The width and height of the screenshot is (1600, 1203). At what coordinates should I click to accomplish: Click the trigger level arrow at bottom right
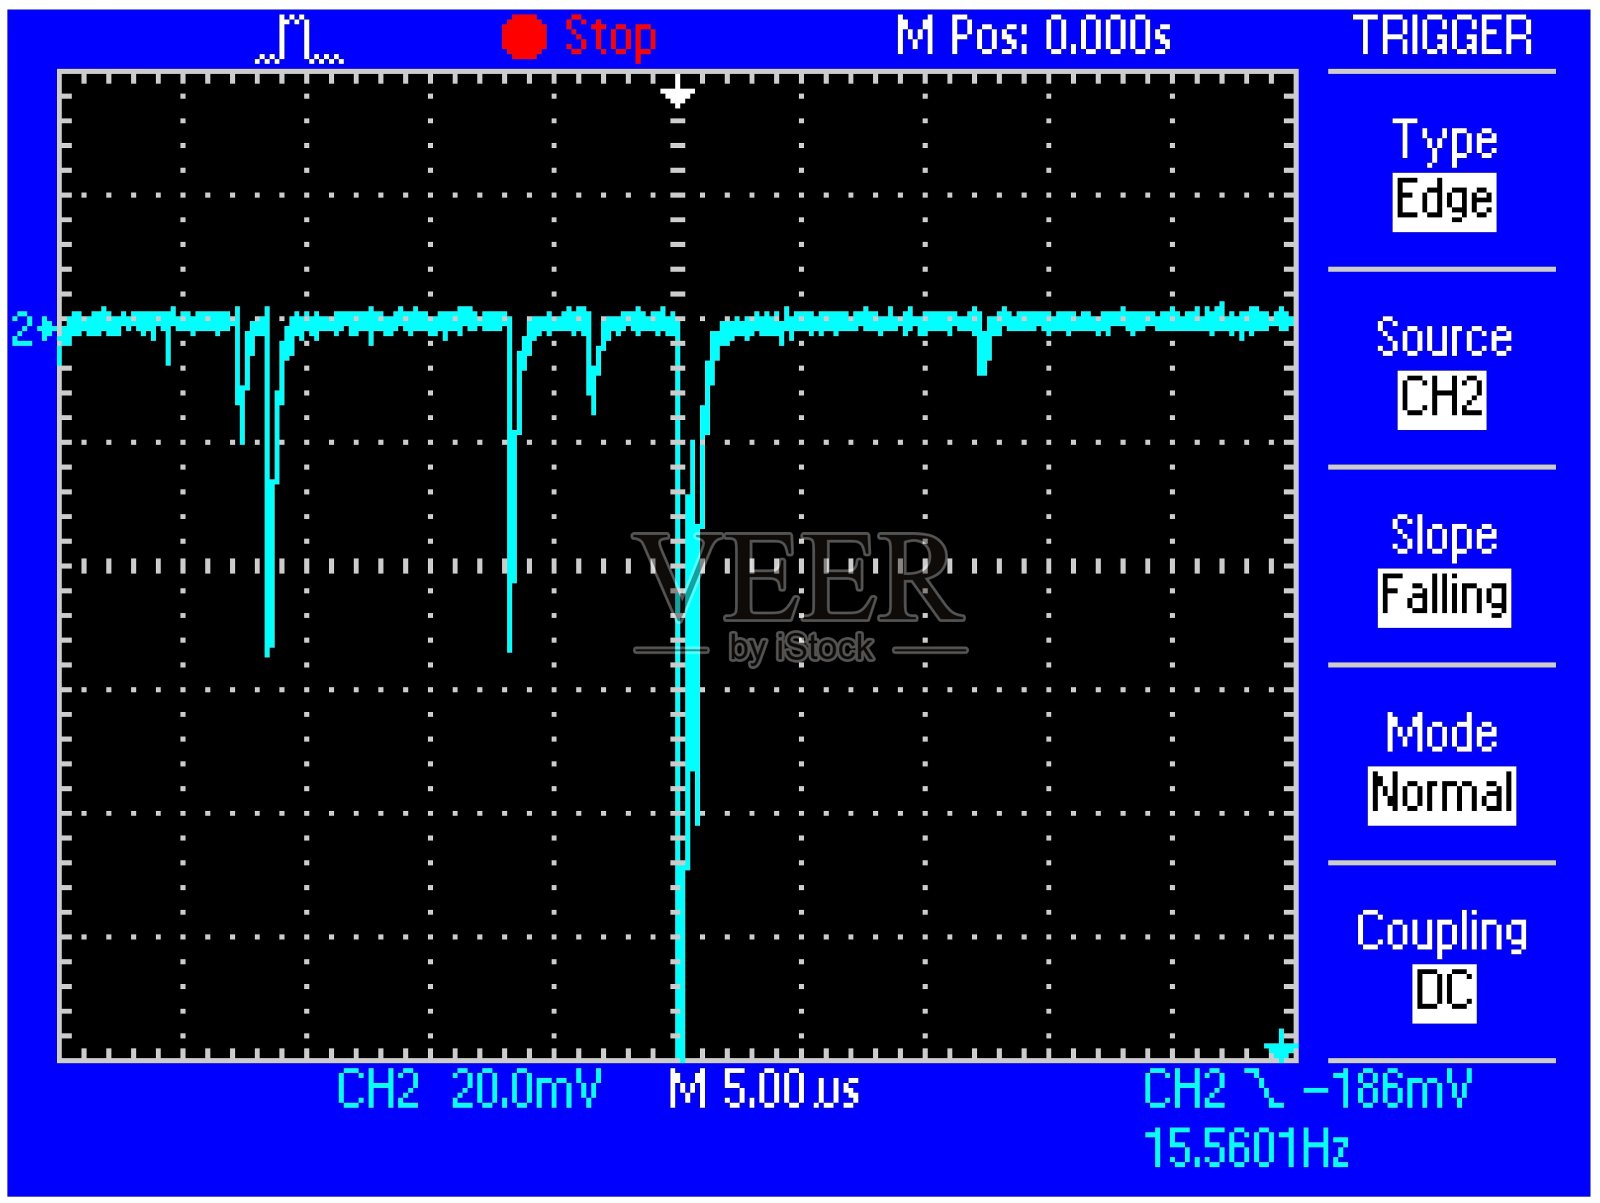pyautogui.click(x=1280, y=1049)
